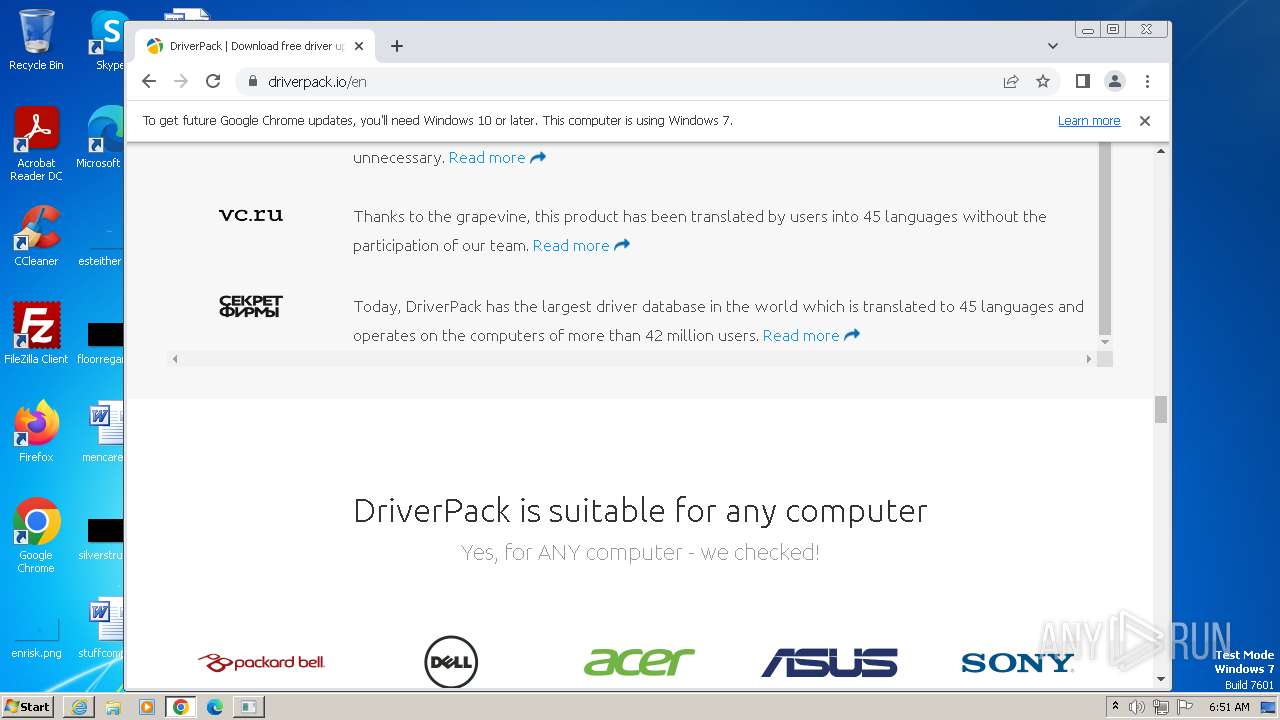
Task: Select the DriverPack browser tab
Action: [x=255, y=46]
